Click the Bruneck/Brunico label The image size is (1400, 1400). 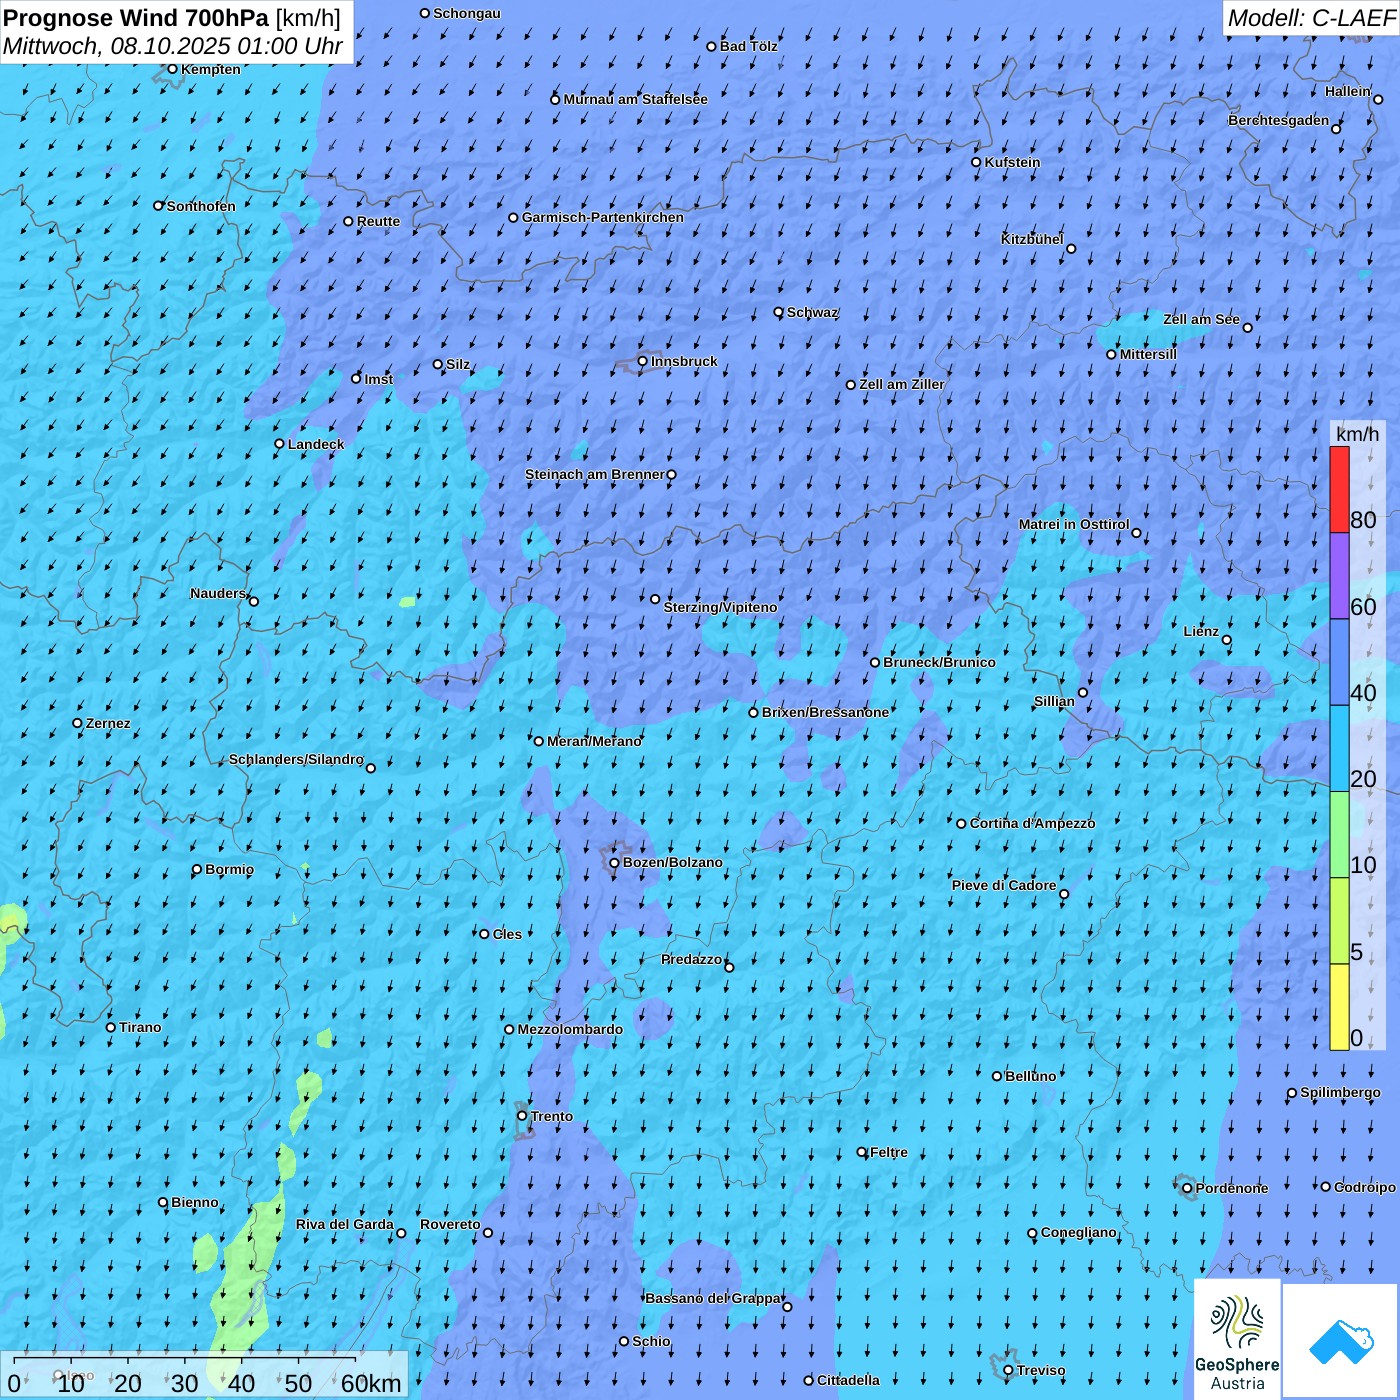click(940, 662)
